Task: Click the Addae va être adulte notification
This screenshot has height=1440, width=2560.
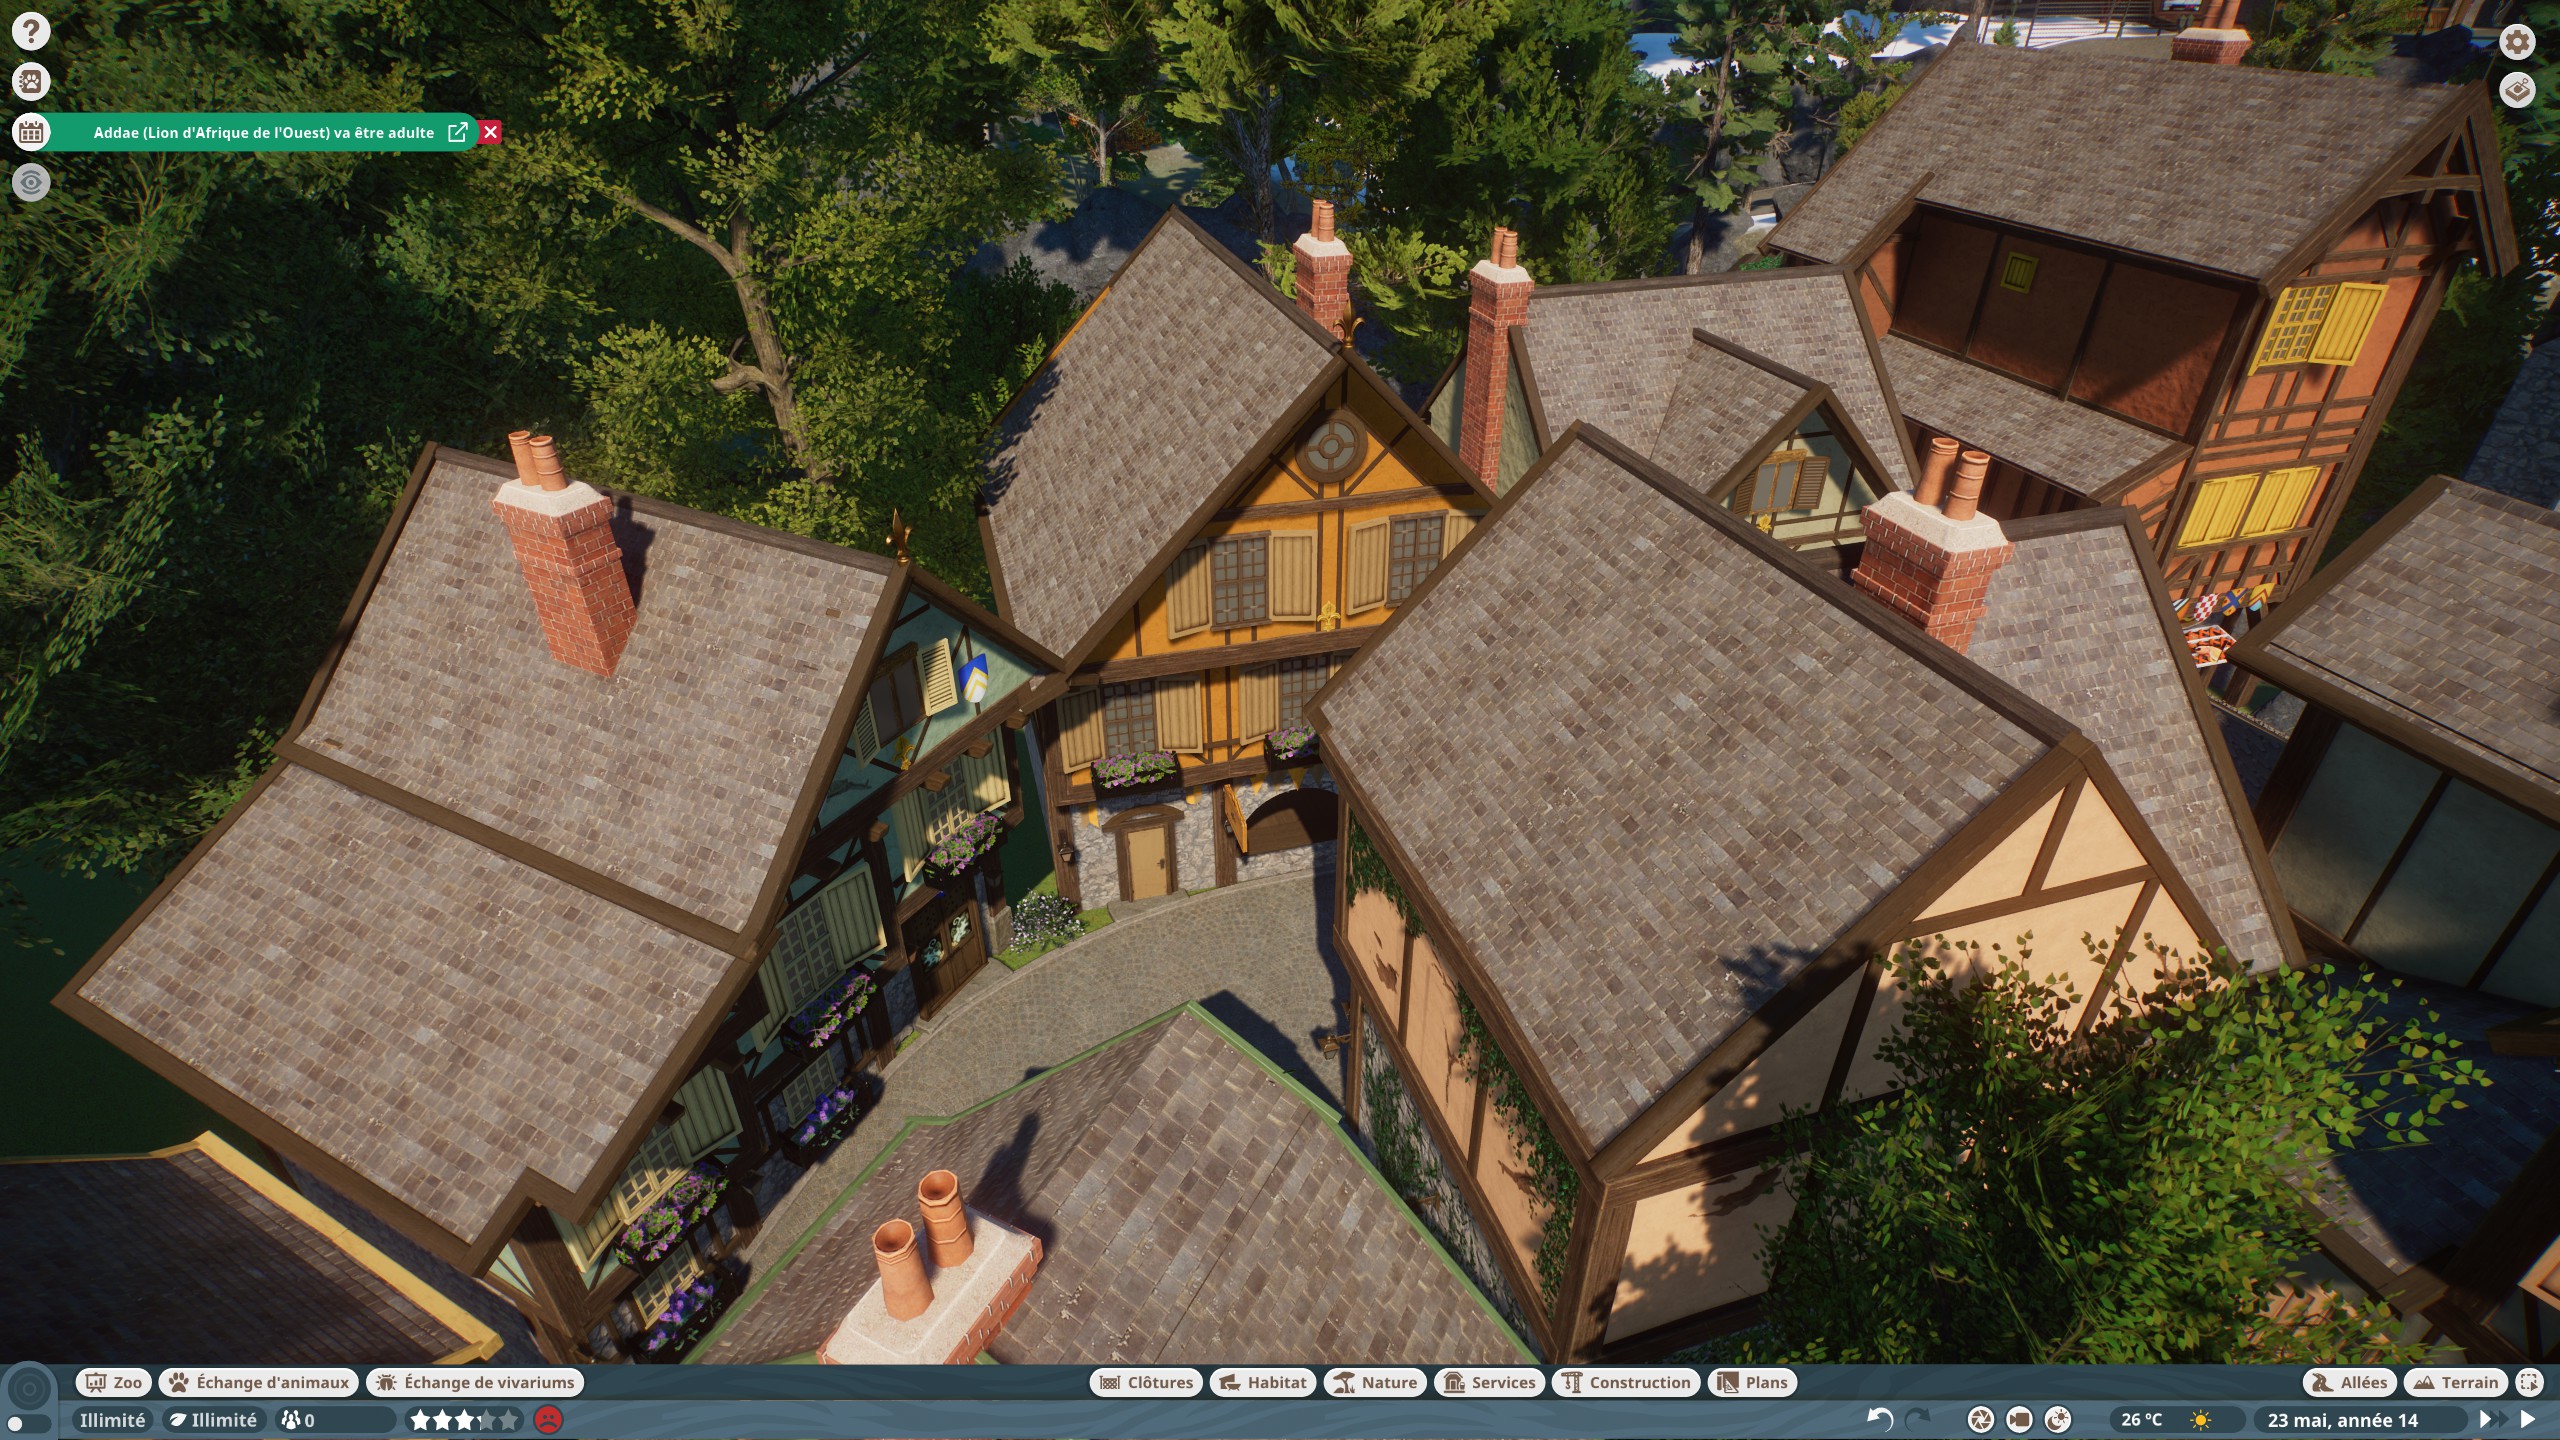Action: pyautogui.click(x=264, y=132)
